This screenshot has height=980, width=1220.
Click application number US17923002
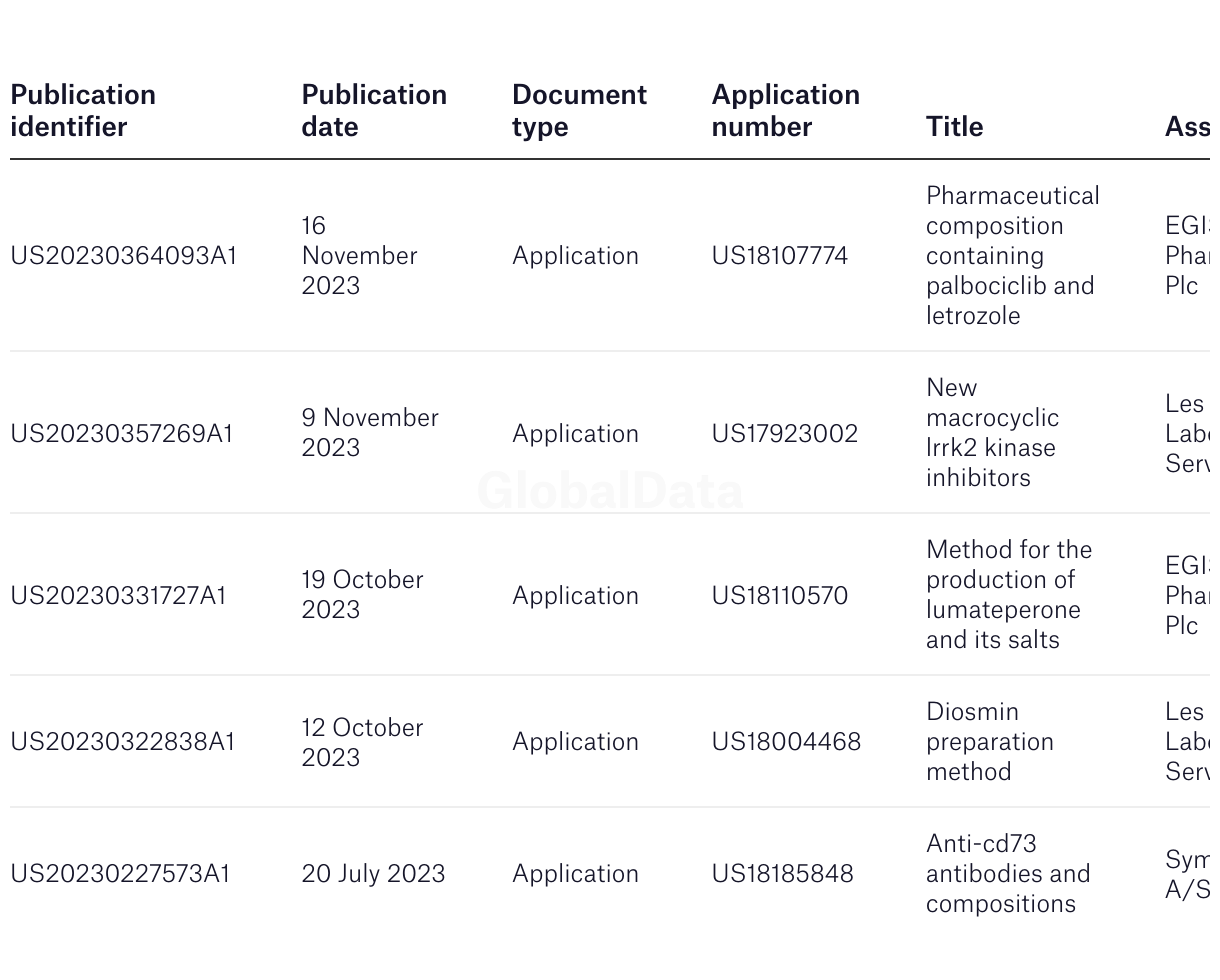coord(785,434)
